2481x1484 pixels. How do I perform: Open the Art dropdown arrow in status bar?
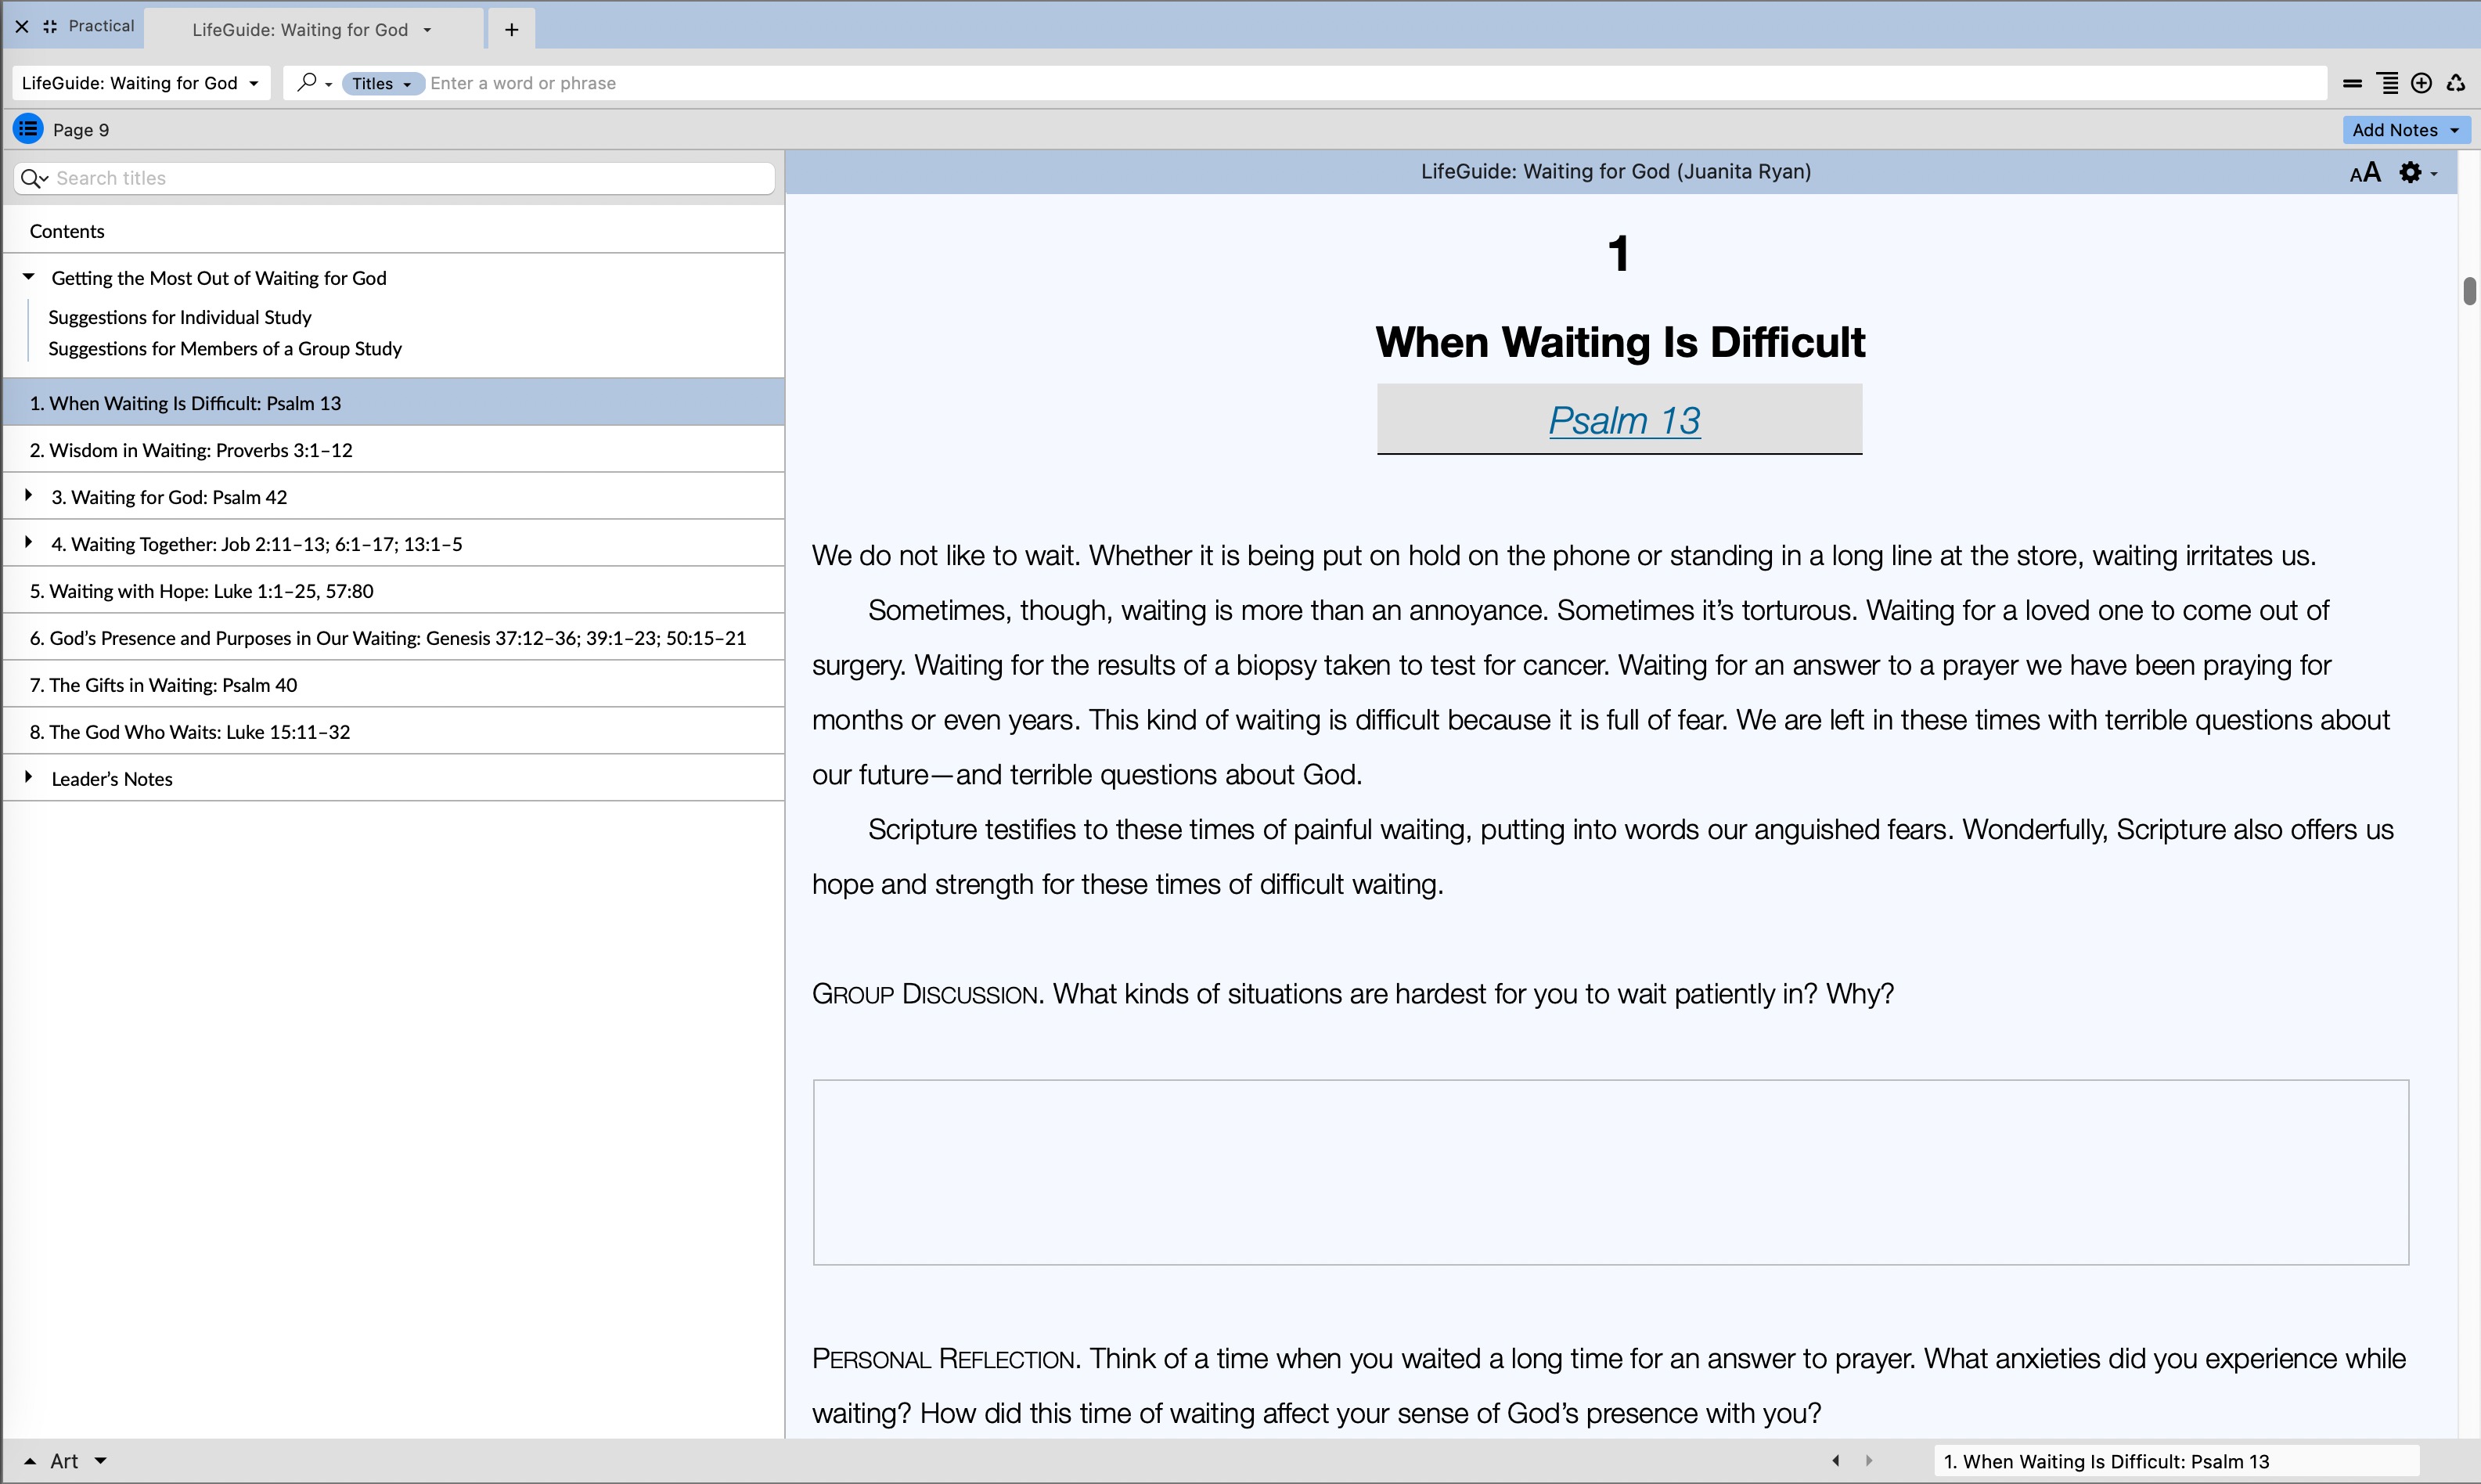click(x=100, y=1461)
